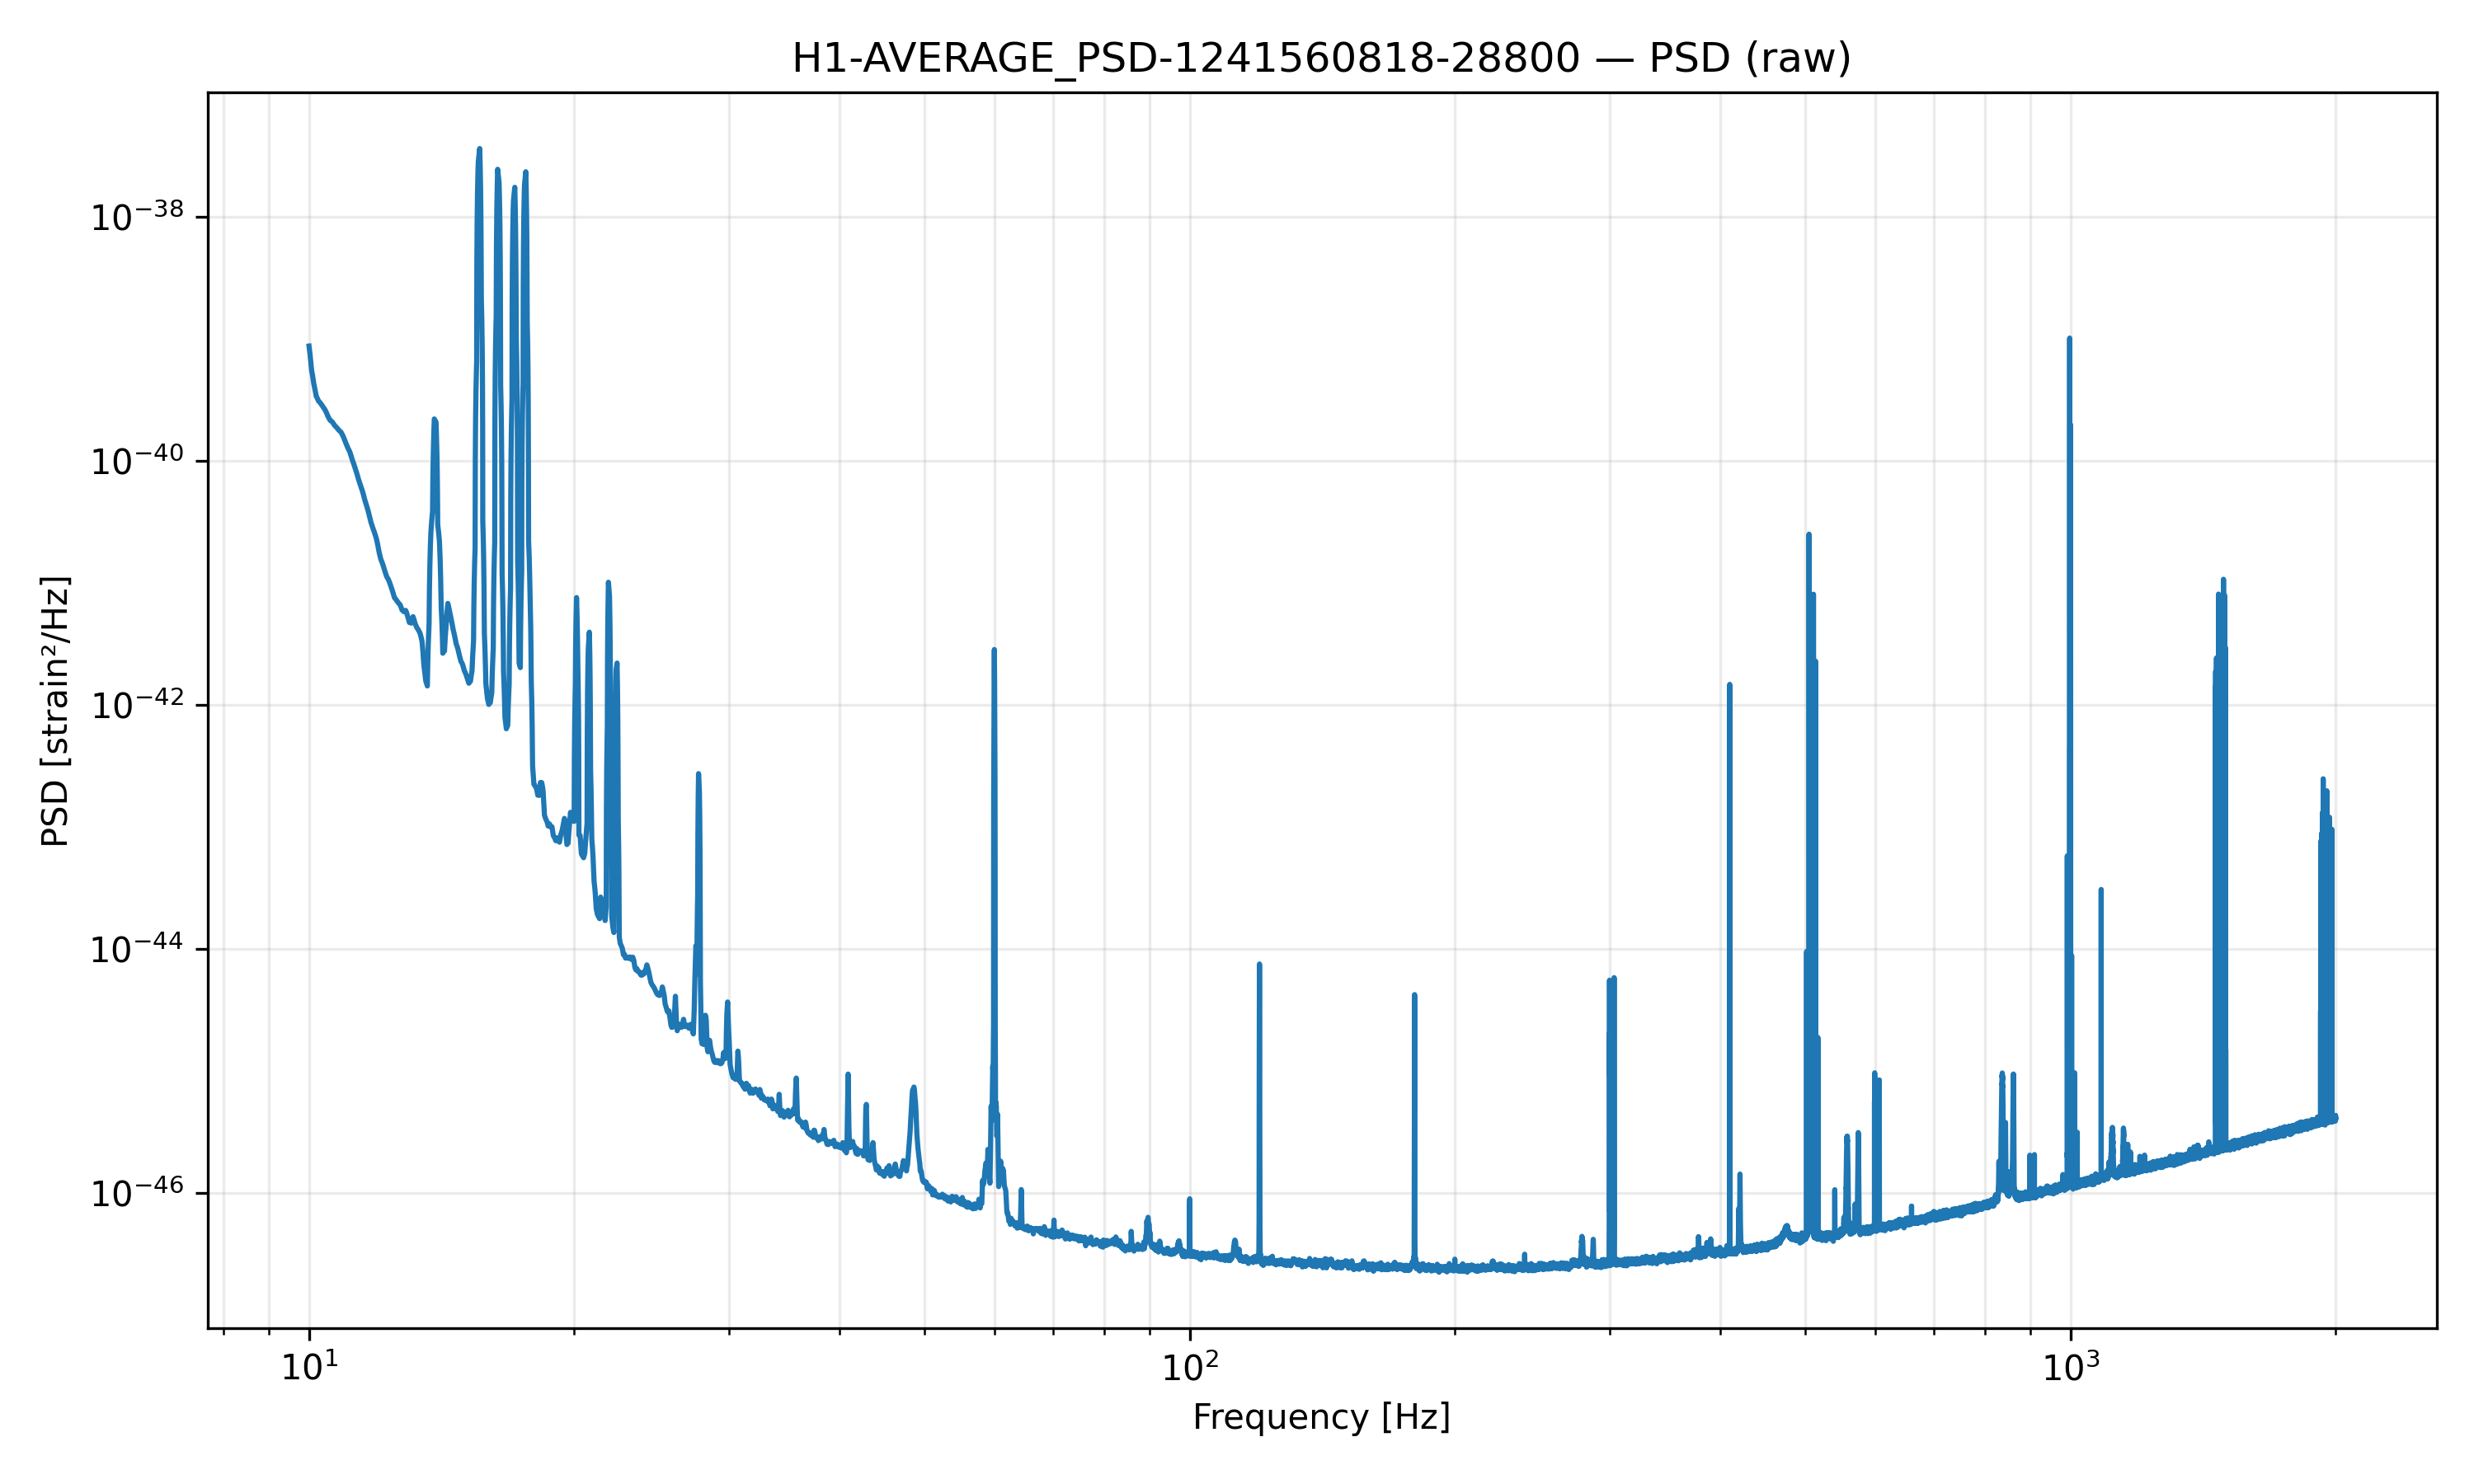Click the tip of the 60 Hz peak
Screen dimensions: 2474x1484
[994, 650]
